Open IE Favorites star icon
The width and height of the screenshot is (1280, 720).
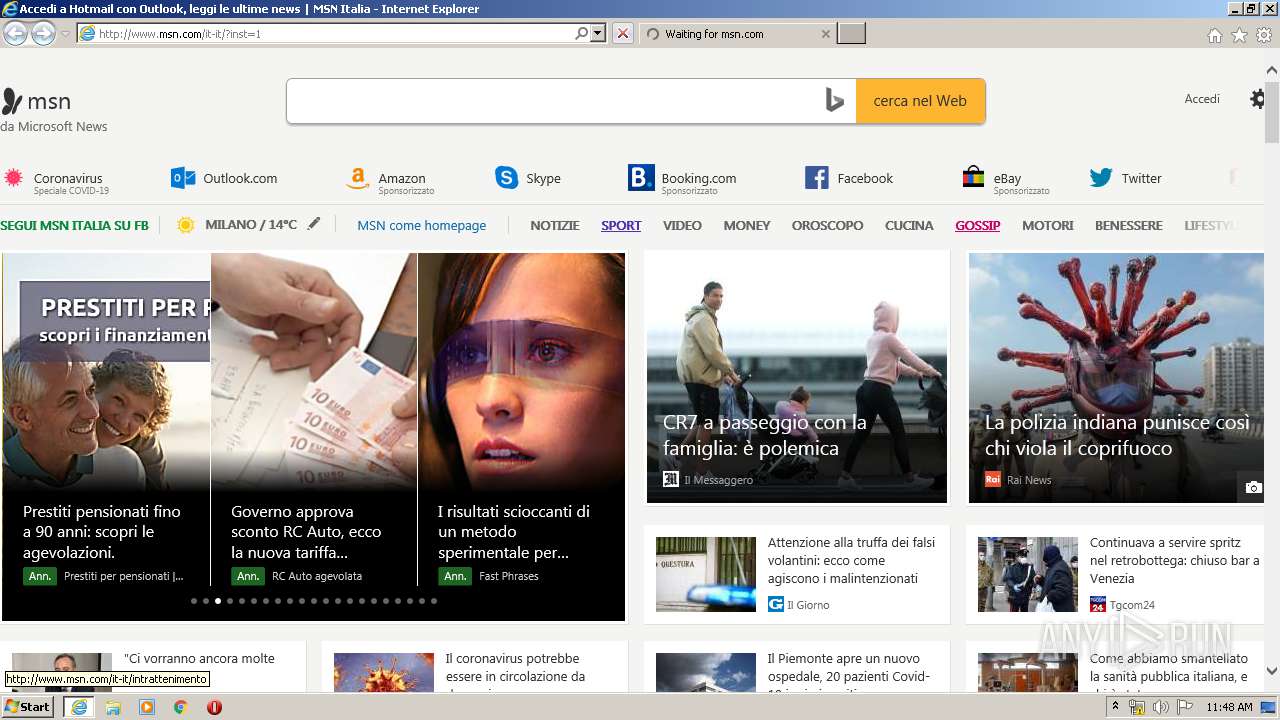point(1239,35)
